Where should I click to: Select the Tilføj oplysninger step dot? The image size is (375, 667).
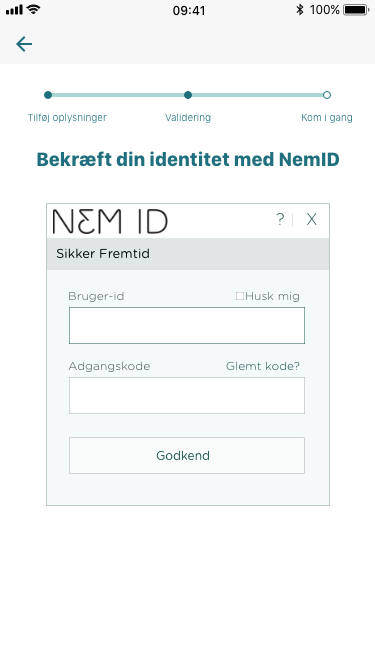click(48, 95)
